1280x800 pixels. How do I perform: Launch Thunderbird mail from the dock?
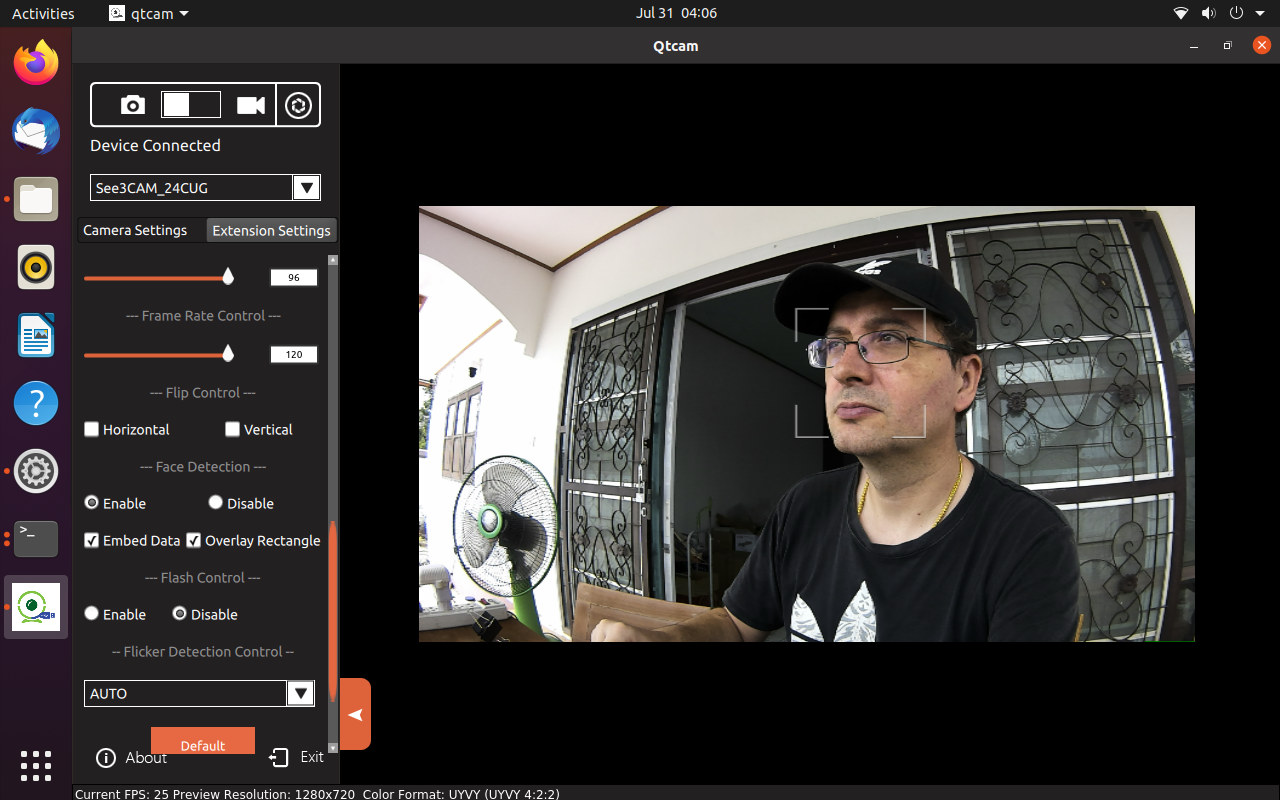point(36,131)
